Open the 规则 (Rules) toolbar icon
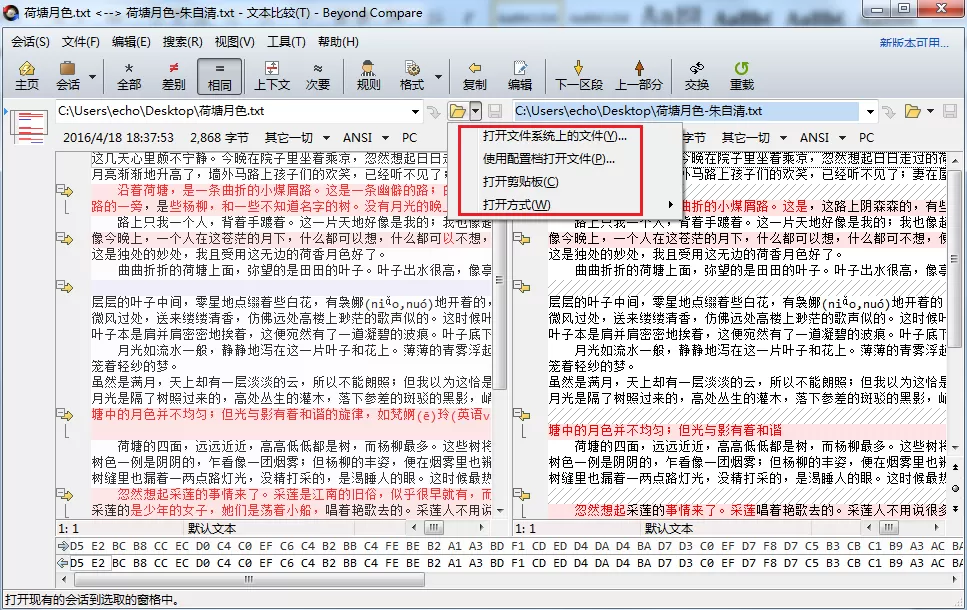 tap(368, 76)
